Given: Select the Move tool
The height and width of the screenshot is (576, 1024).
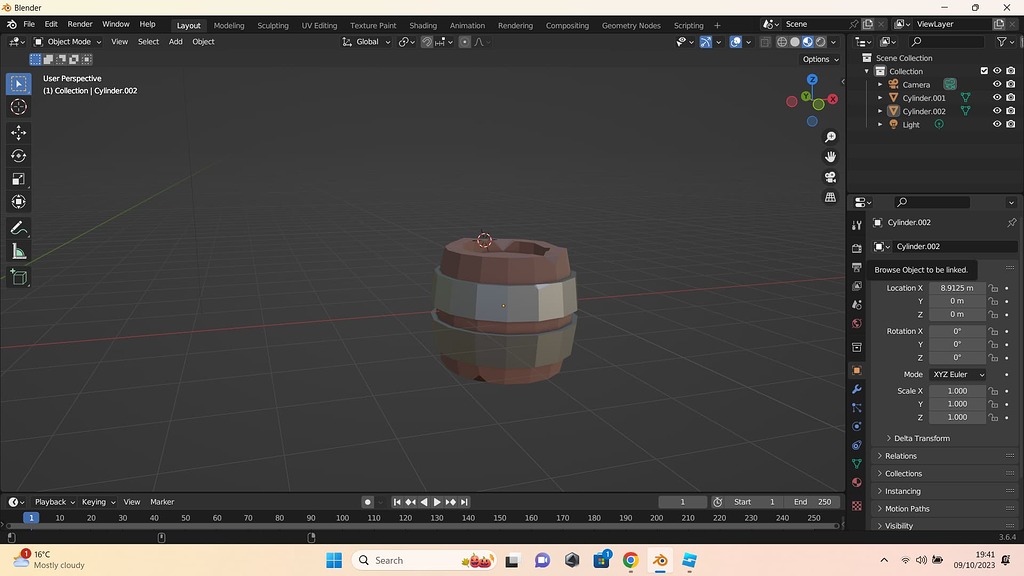Looking at the screenshot, I should (18, 133).
